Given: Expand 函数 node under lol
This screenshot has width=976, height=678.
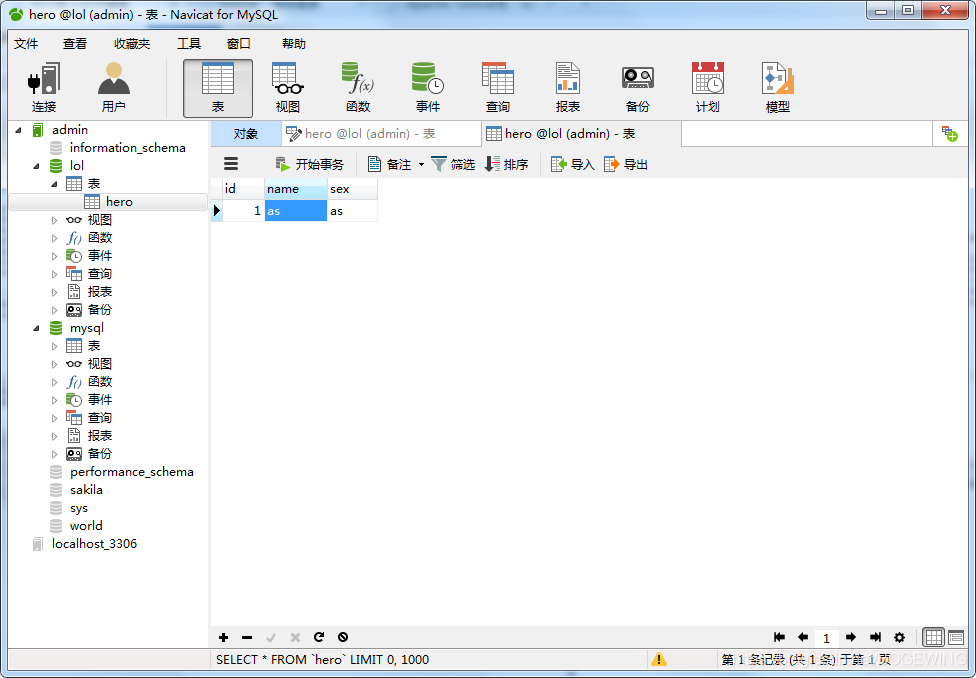Looking at the screenshot, I should tap(54, 238).
